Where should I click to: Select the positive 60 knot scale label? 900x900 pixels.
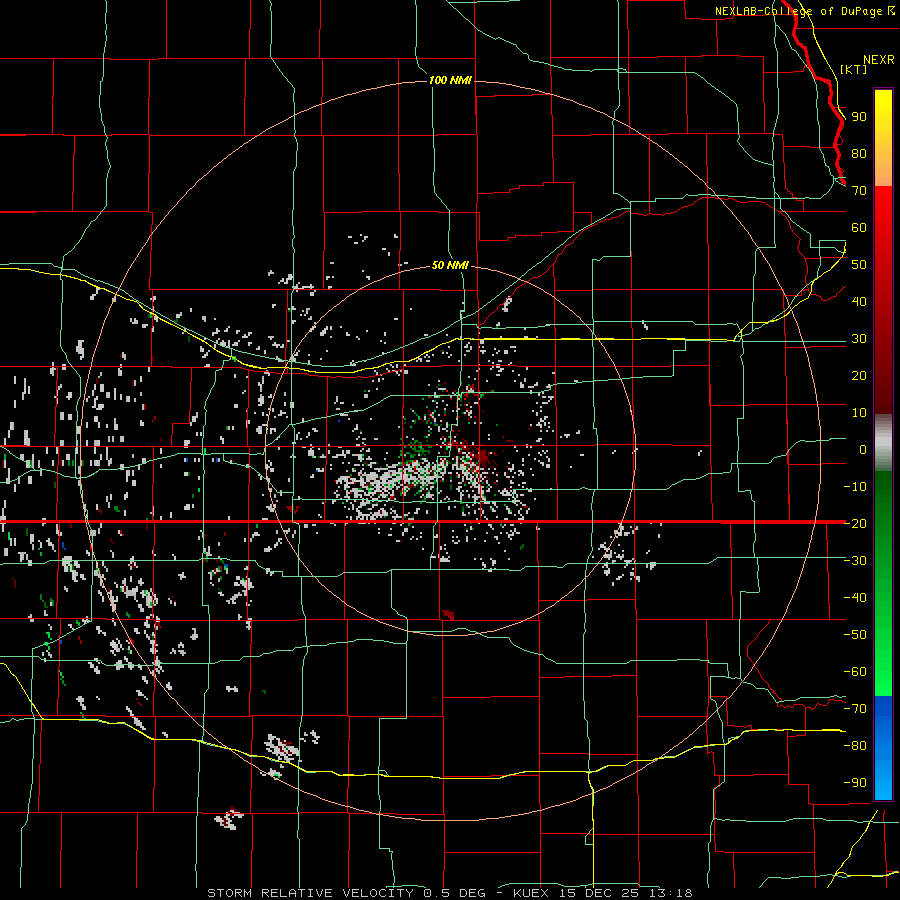click(x=859, y=227)
